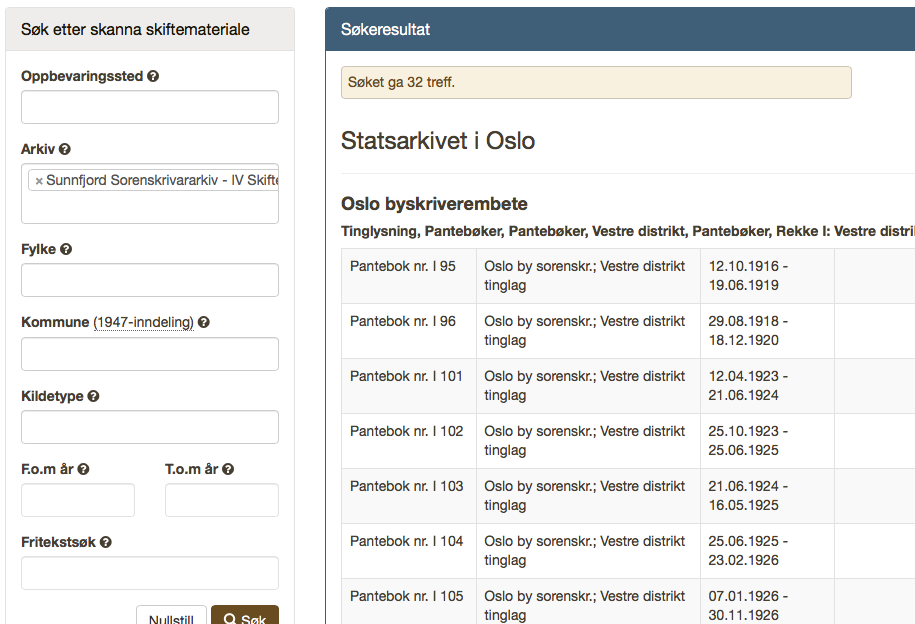Click the T.o.m år field

point(222,500)
